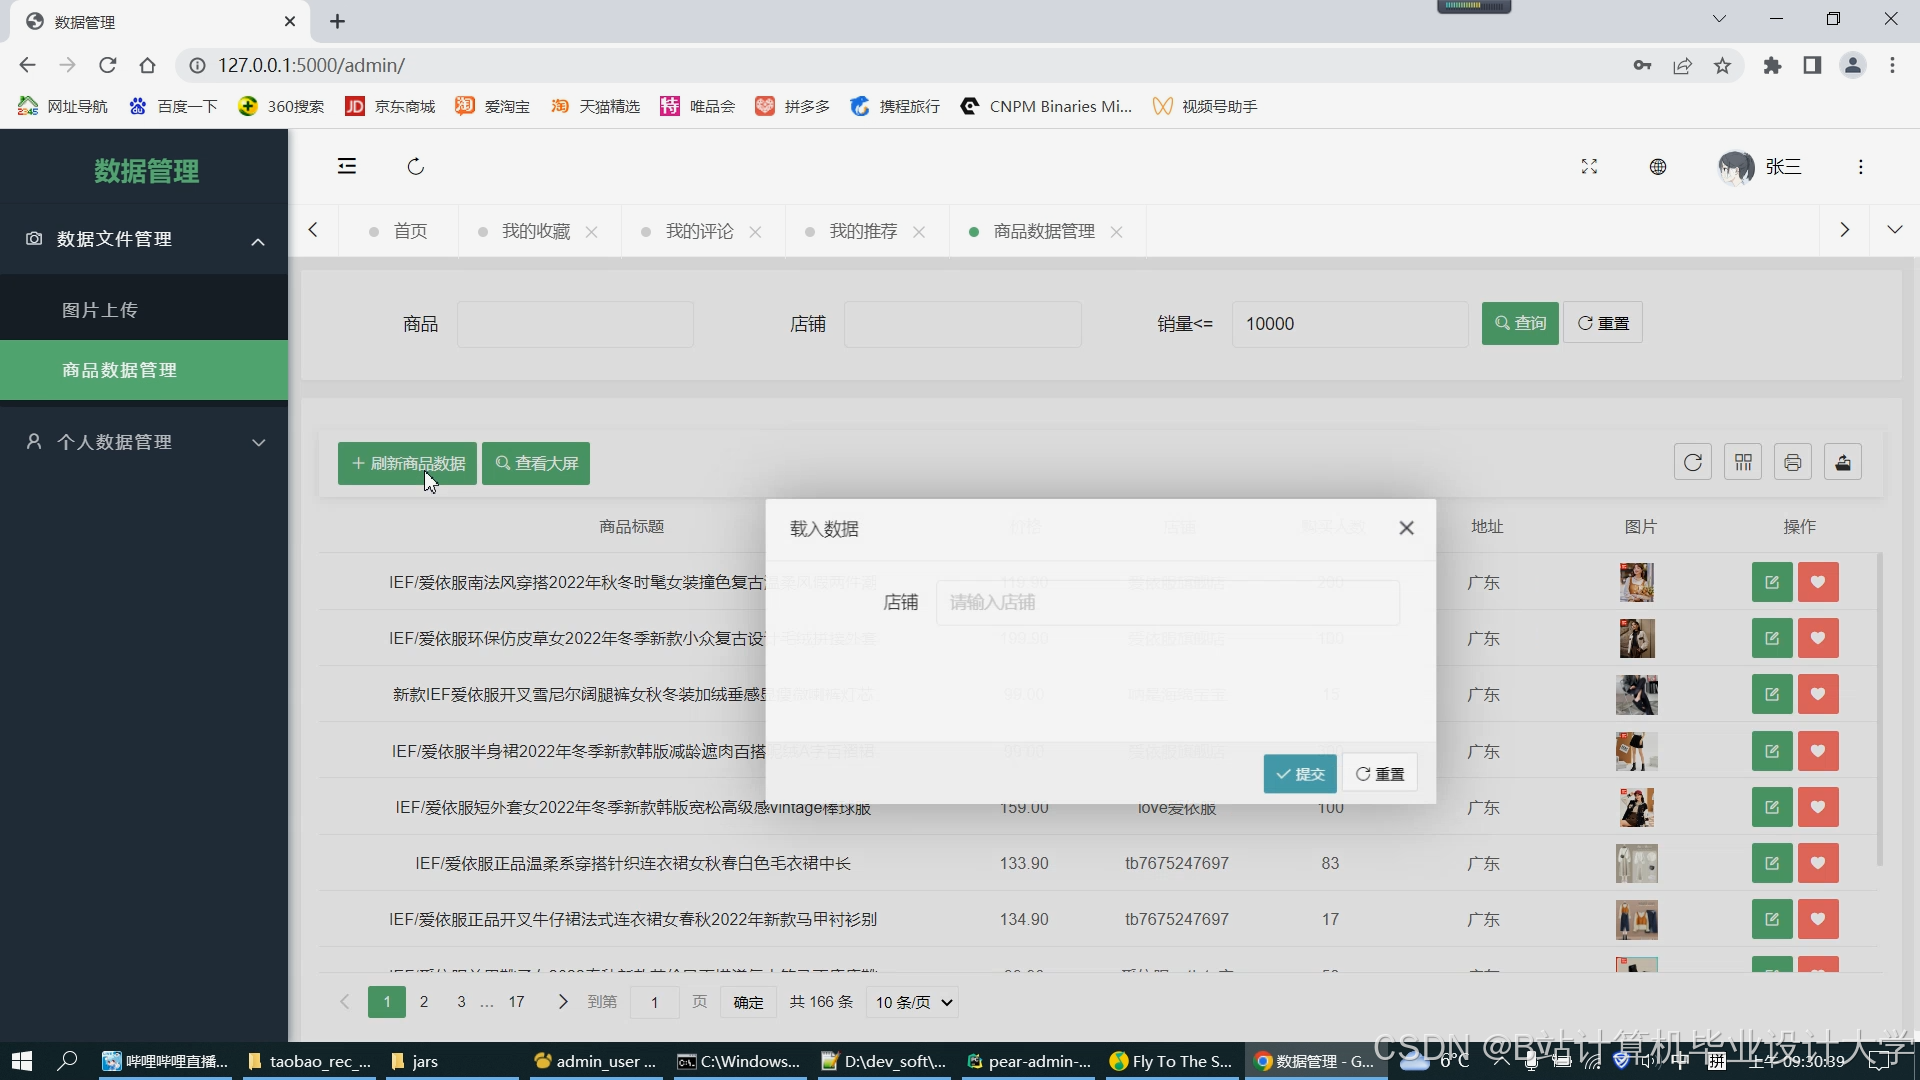Open the 10 条/页 page size dropdown
Screen dimensions: 1920x1080
pos(914,1002)
